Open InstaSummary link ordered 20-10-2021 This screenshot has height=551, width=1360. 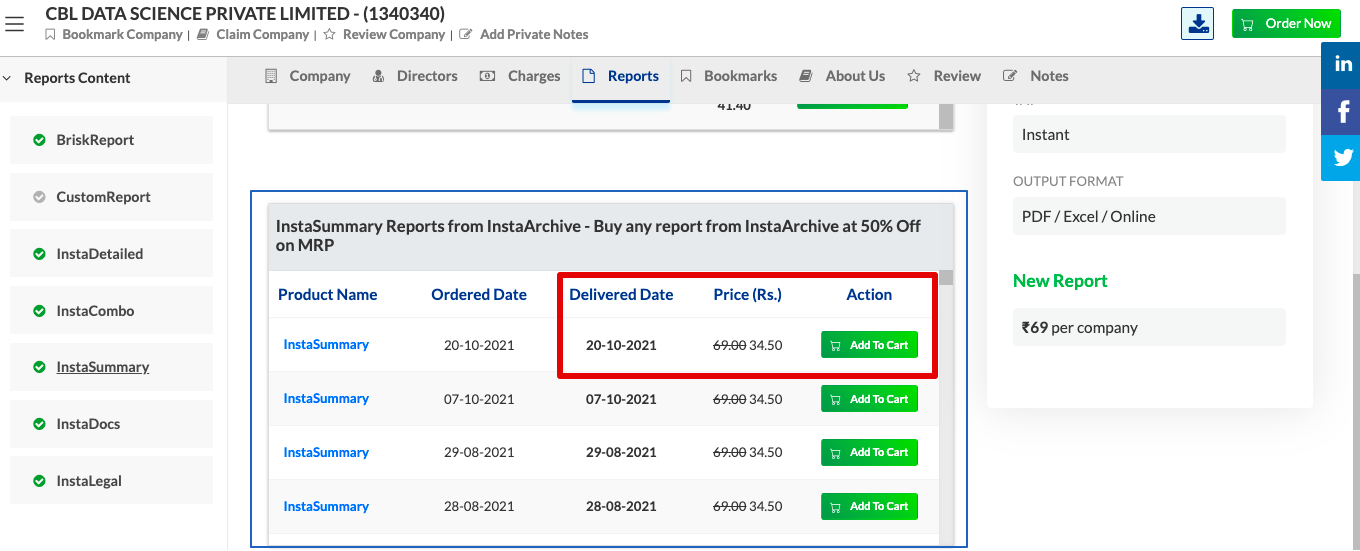tap(326, 344)
